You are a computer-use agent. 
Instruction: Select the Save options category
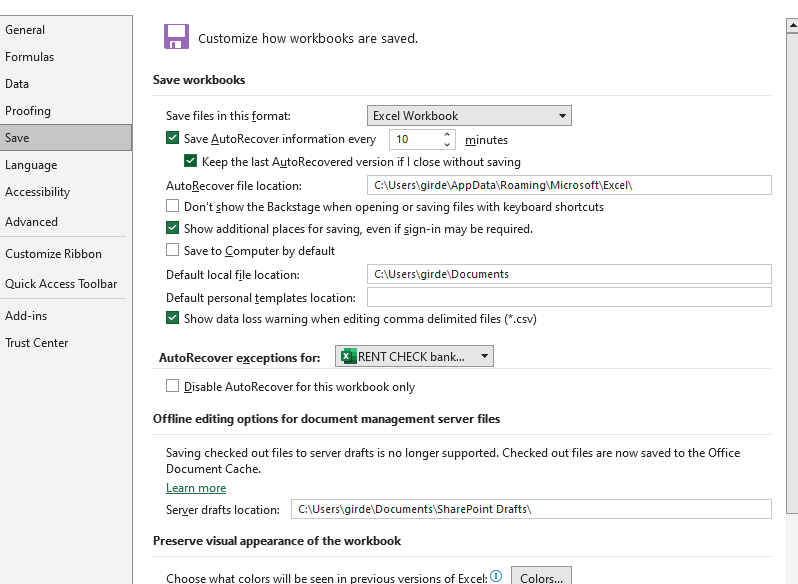(66, 137)
